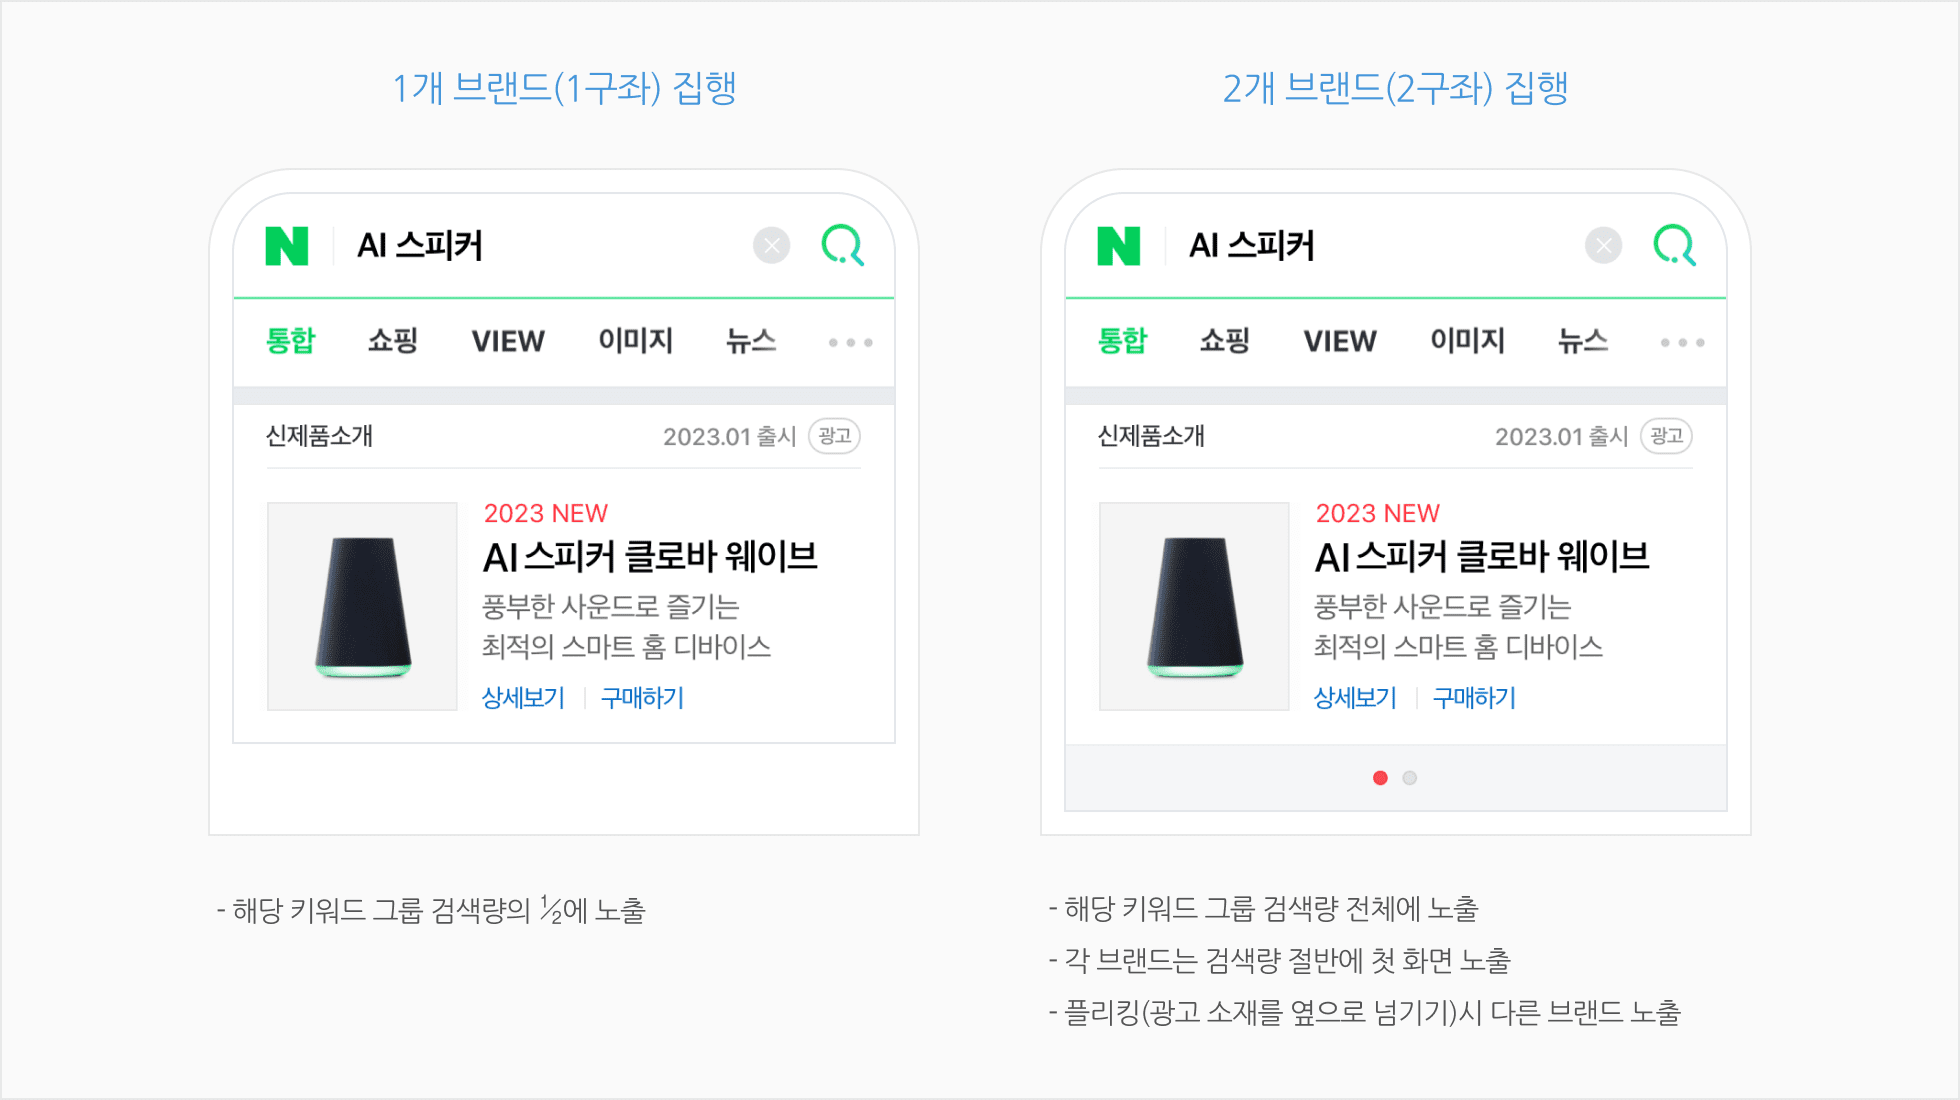Open 이미지 tab in left mockup

(x=635, y=341)
